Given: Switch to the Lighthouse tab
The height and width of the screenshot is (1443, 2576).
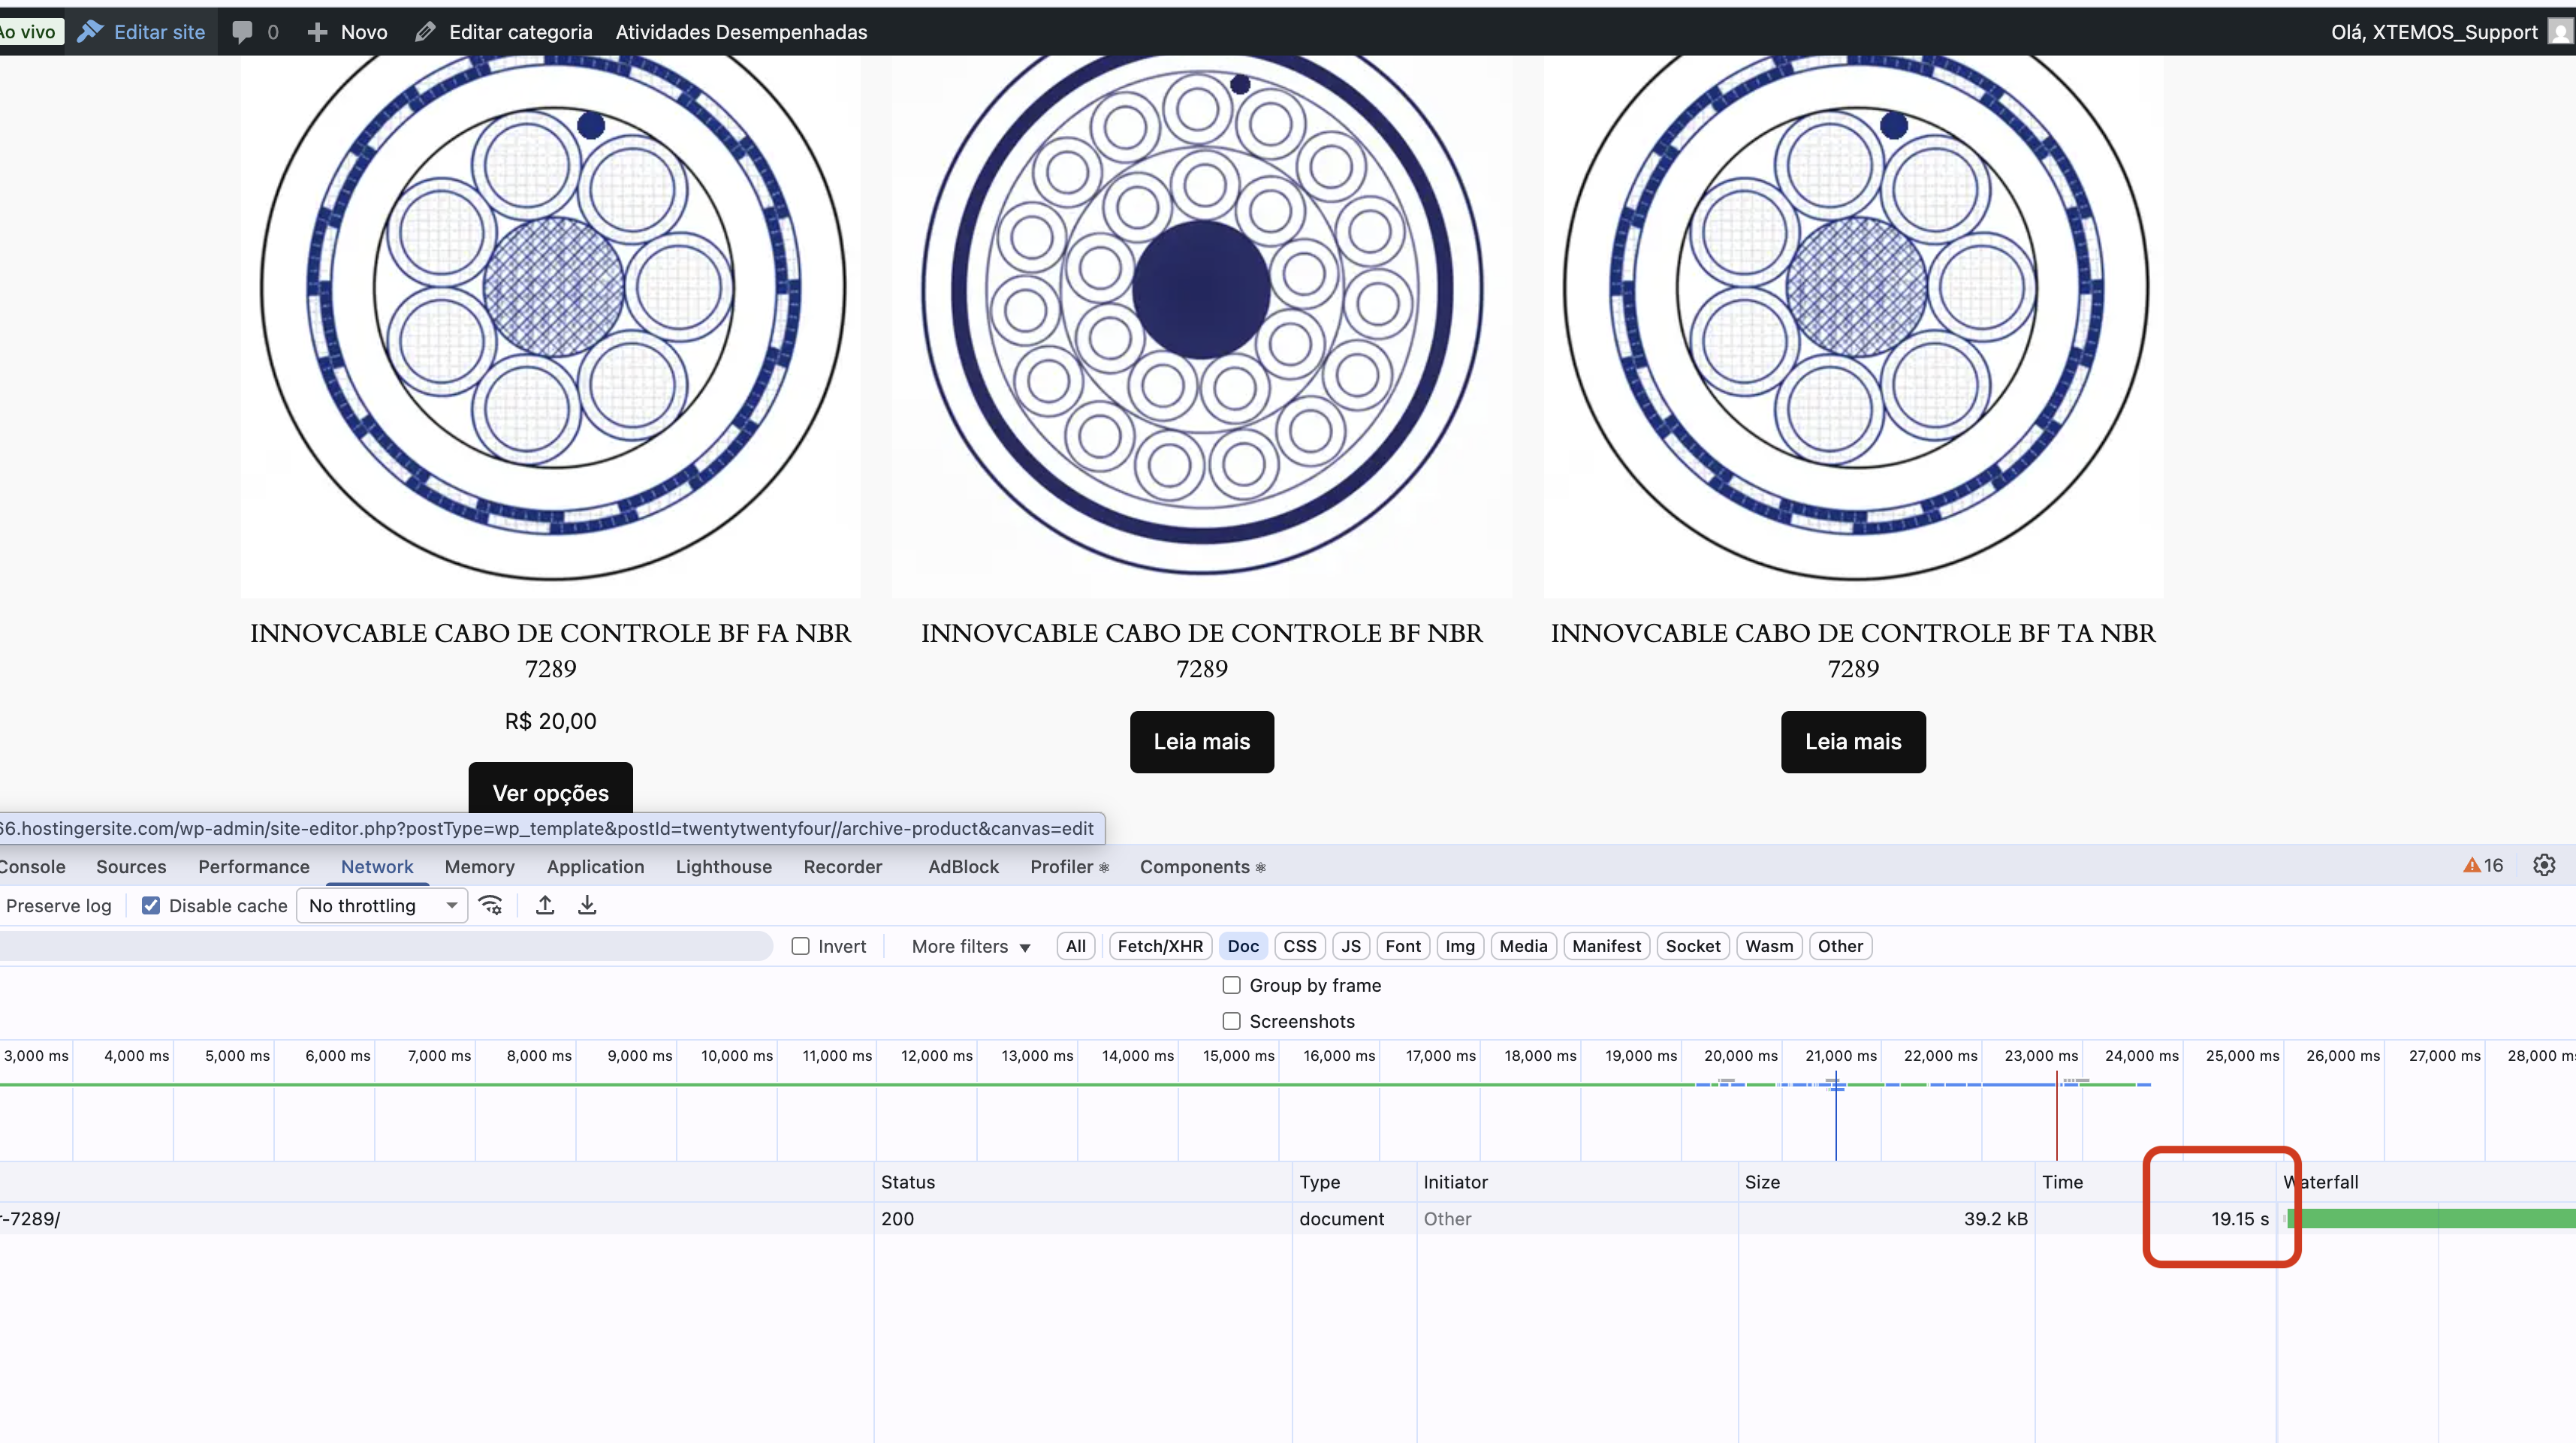Looking at the screenshot, I should click(723, 867).
